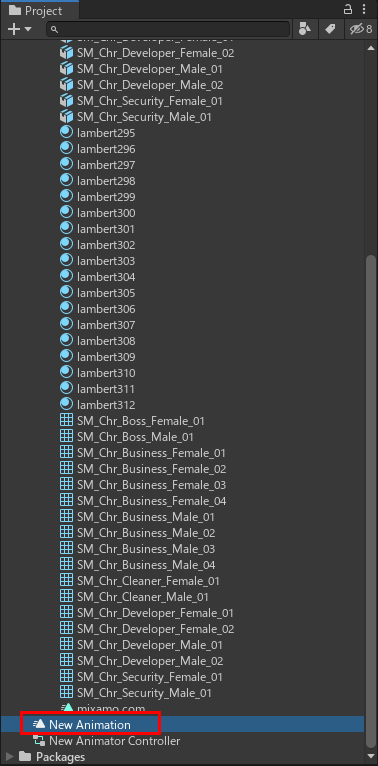
Task: Toggle hidden packages visibility eye icon
Action: click(361, 29)
